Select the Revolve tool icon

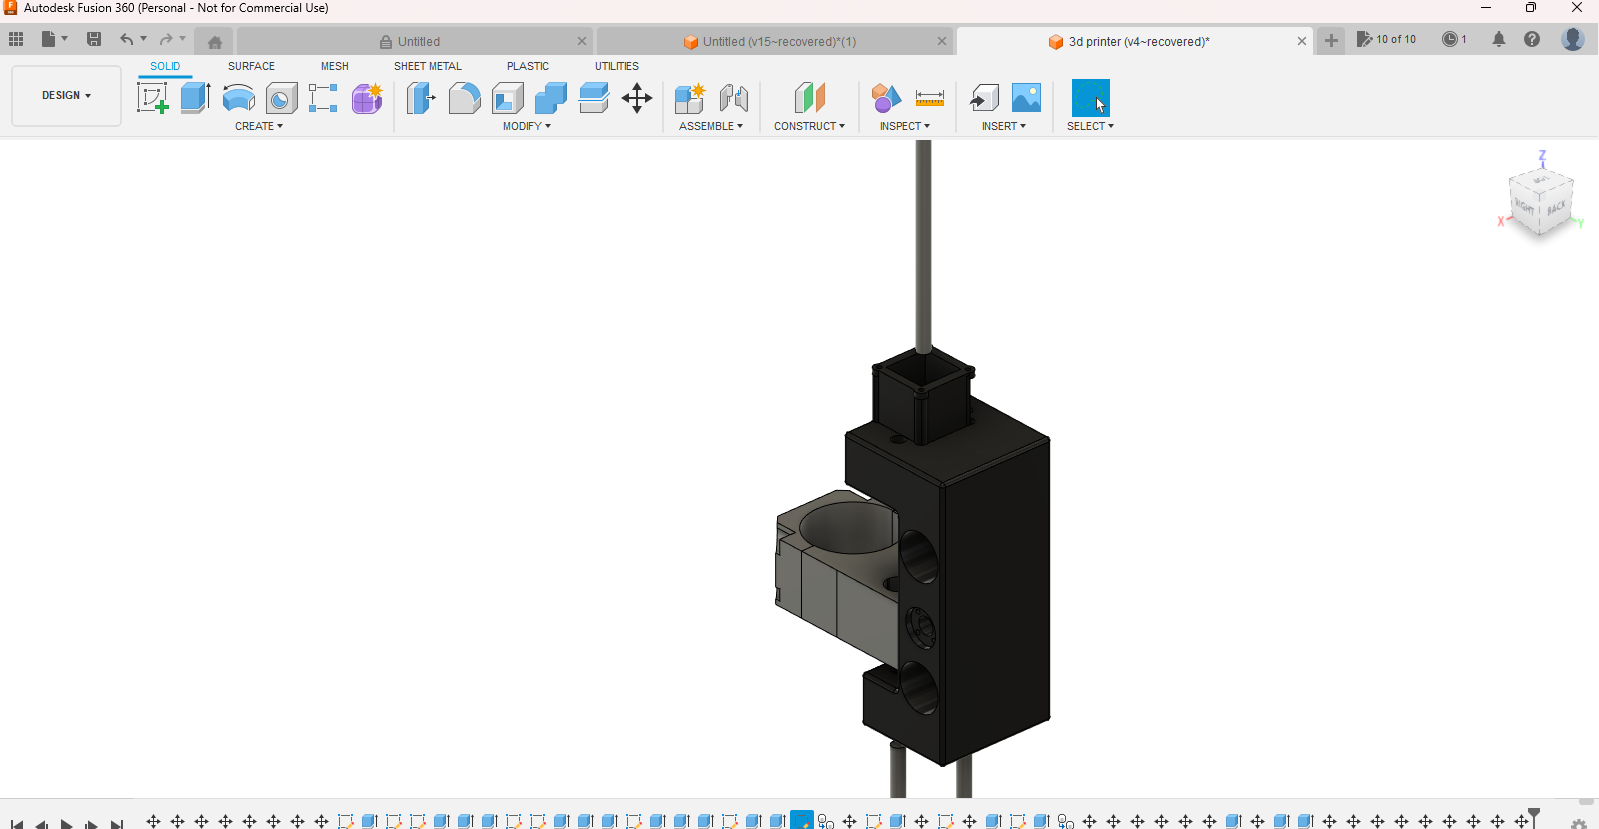(x=238, y=98)
